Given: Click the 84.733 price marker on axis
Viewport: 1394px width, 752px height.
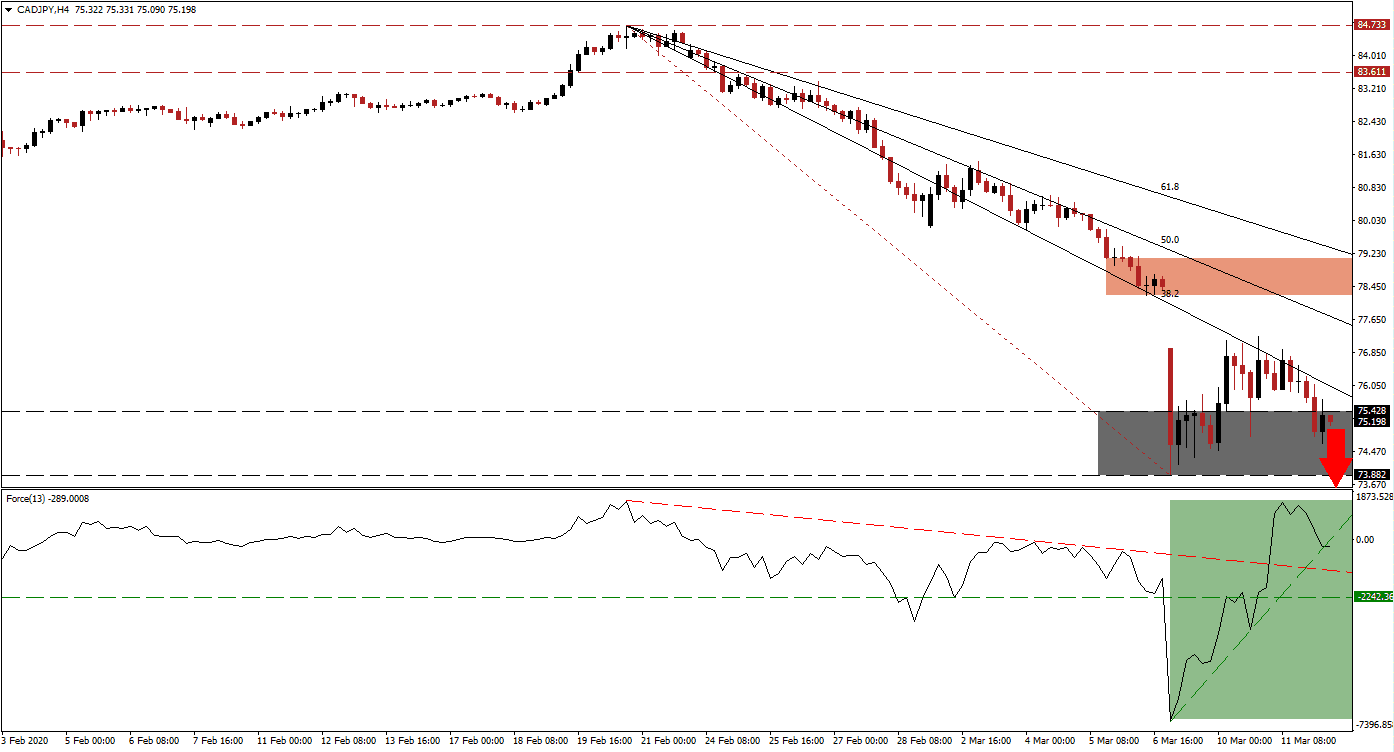Looking at the screenshot, I should [x=1371, y=24].
